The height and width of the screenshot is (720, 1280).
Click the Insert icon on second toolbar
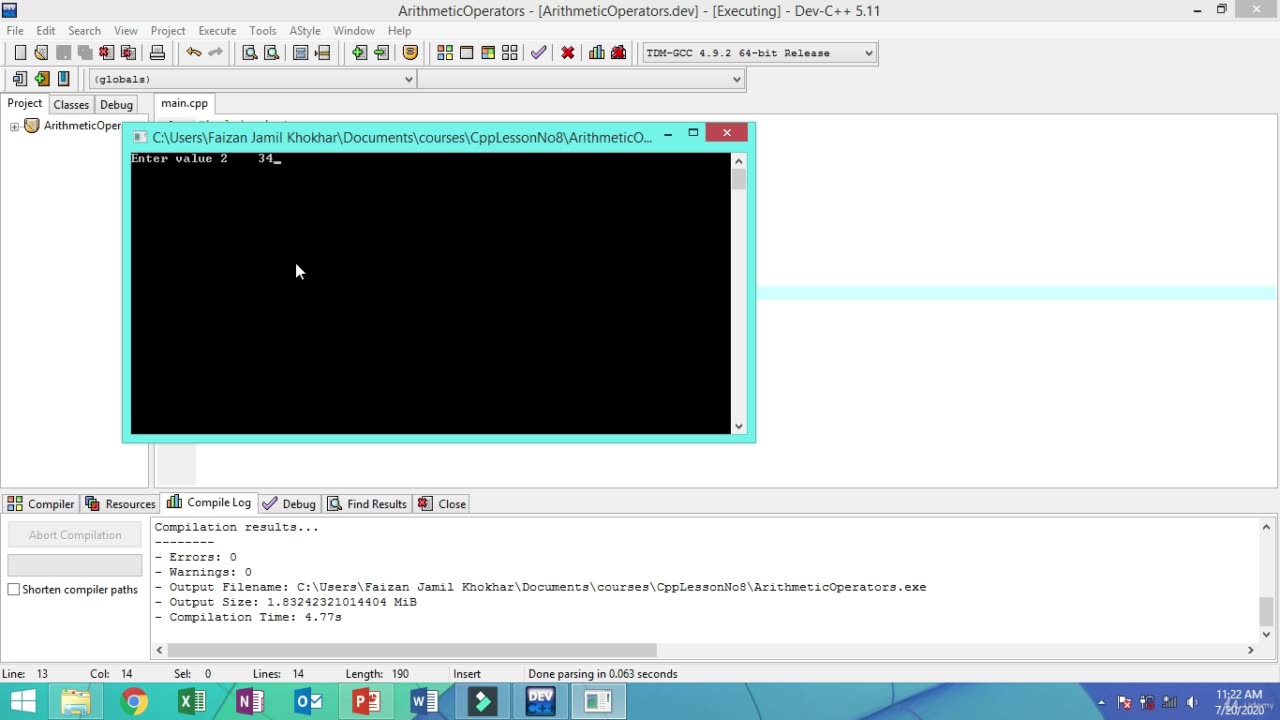click(20, 79)
